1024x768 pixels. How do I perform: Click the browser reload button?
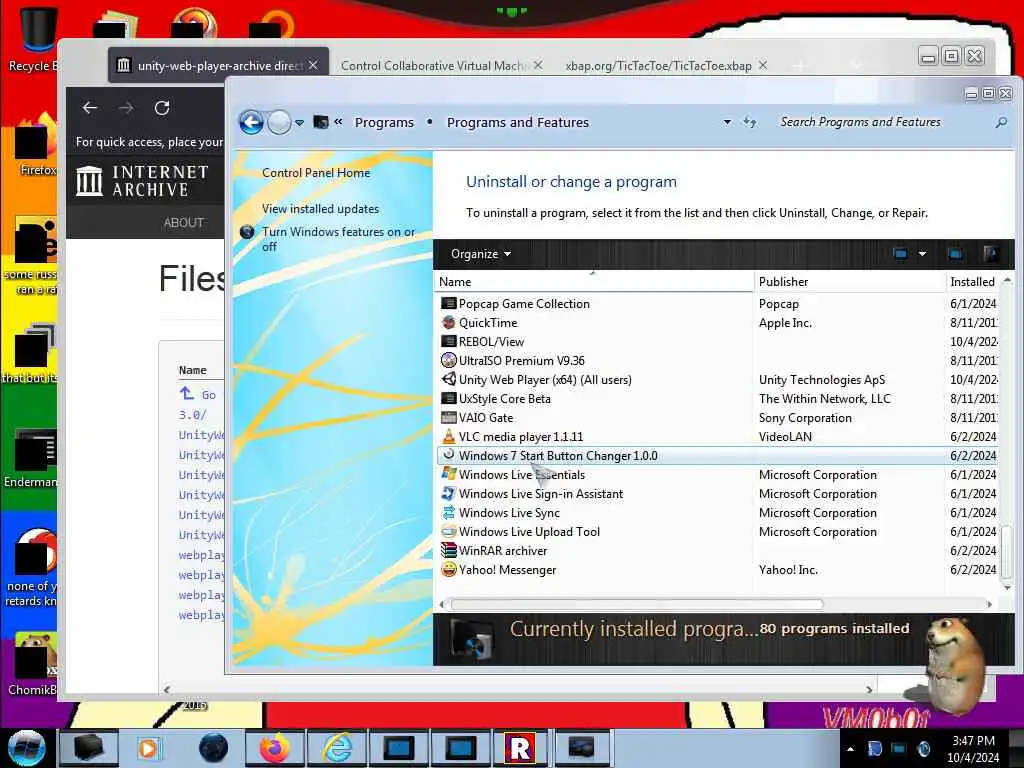[162, 108]
